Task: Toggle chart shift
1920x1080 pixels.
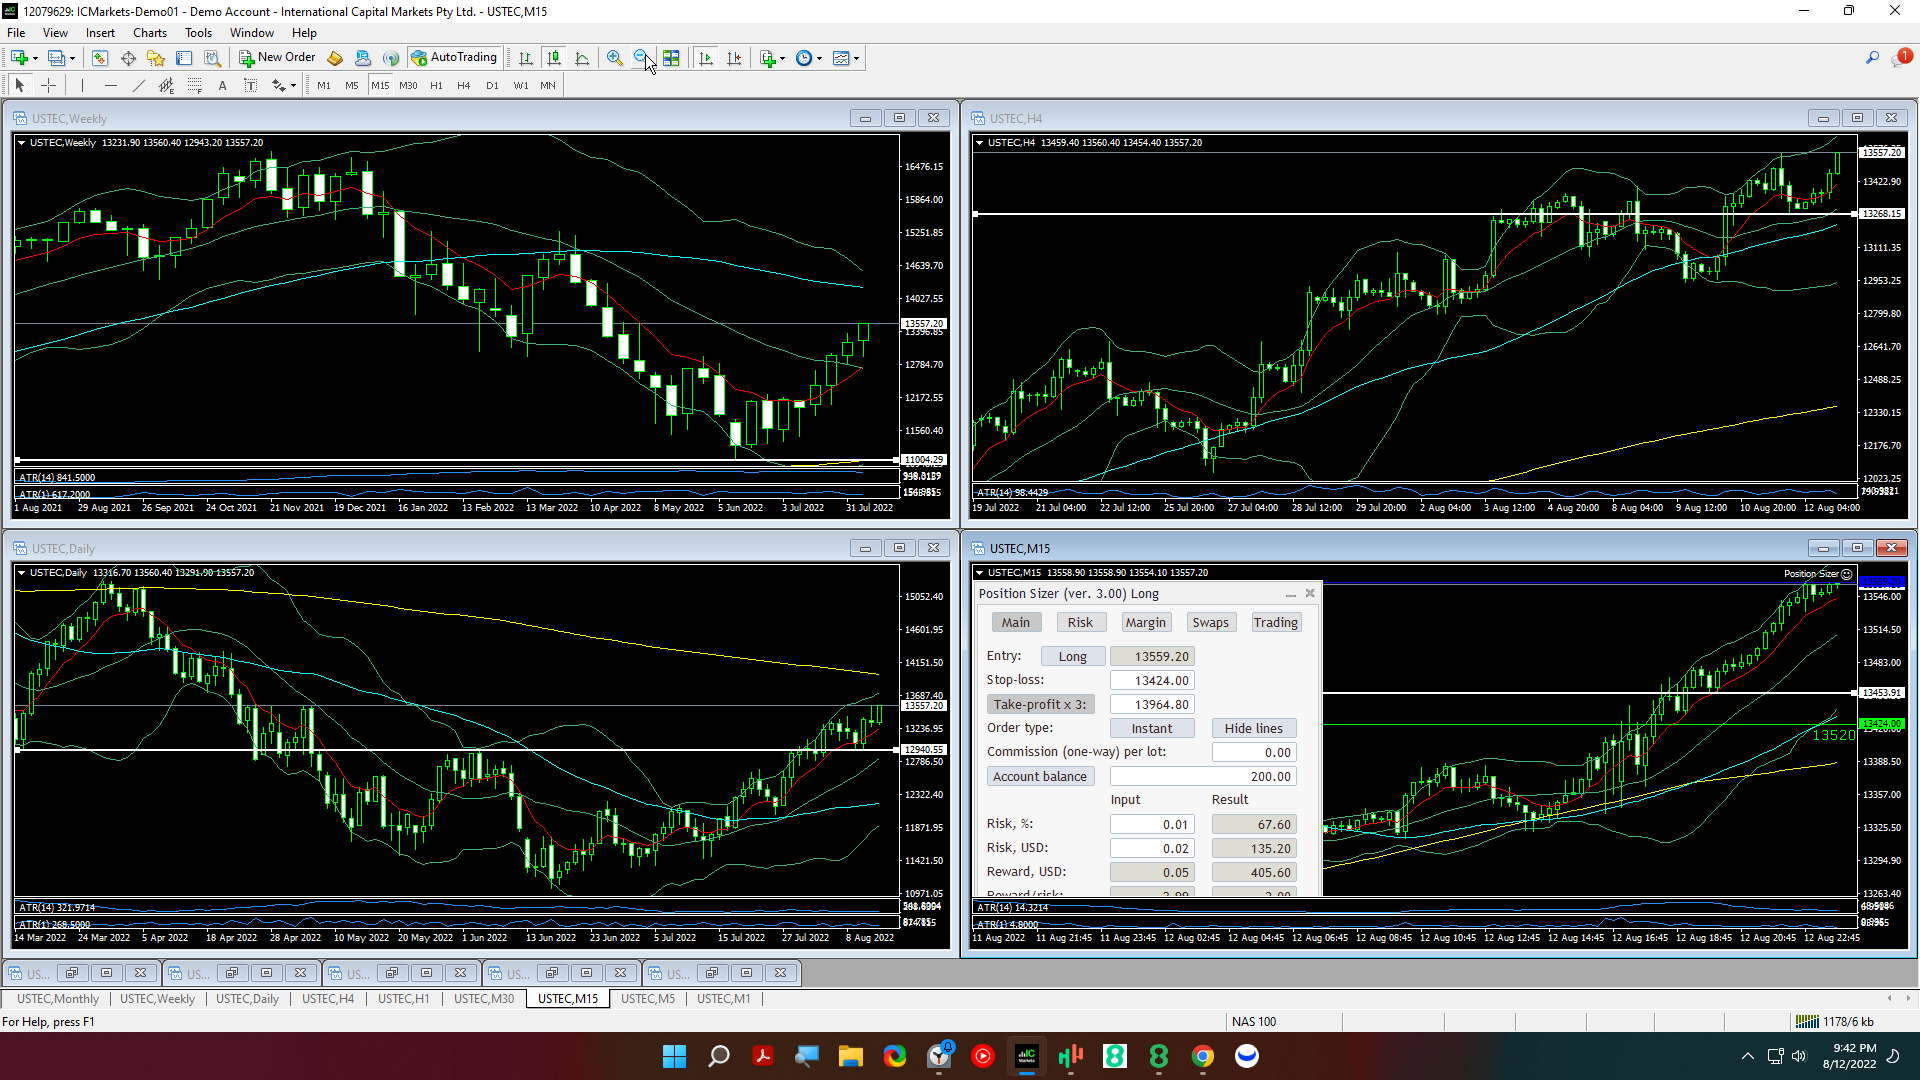Action: pos(734,58)
